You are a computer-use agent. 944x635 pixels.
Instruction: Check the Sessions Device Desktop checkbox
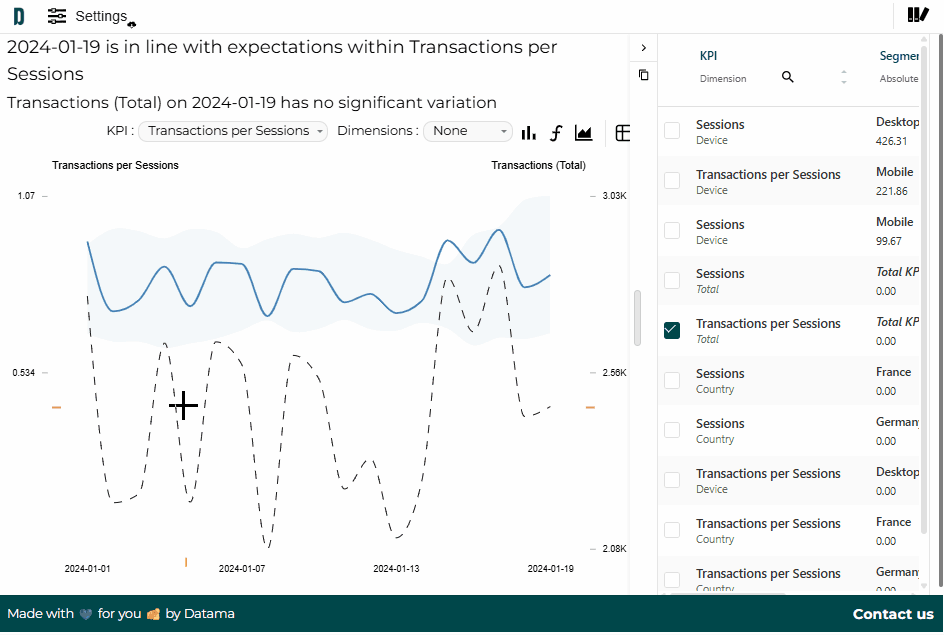(672, 131)
